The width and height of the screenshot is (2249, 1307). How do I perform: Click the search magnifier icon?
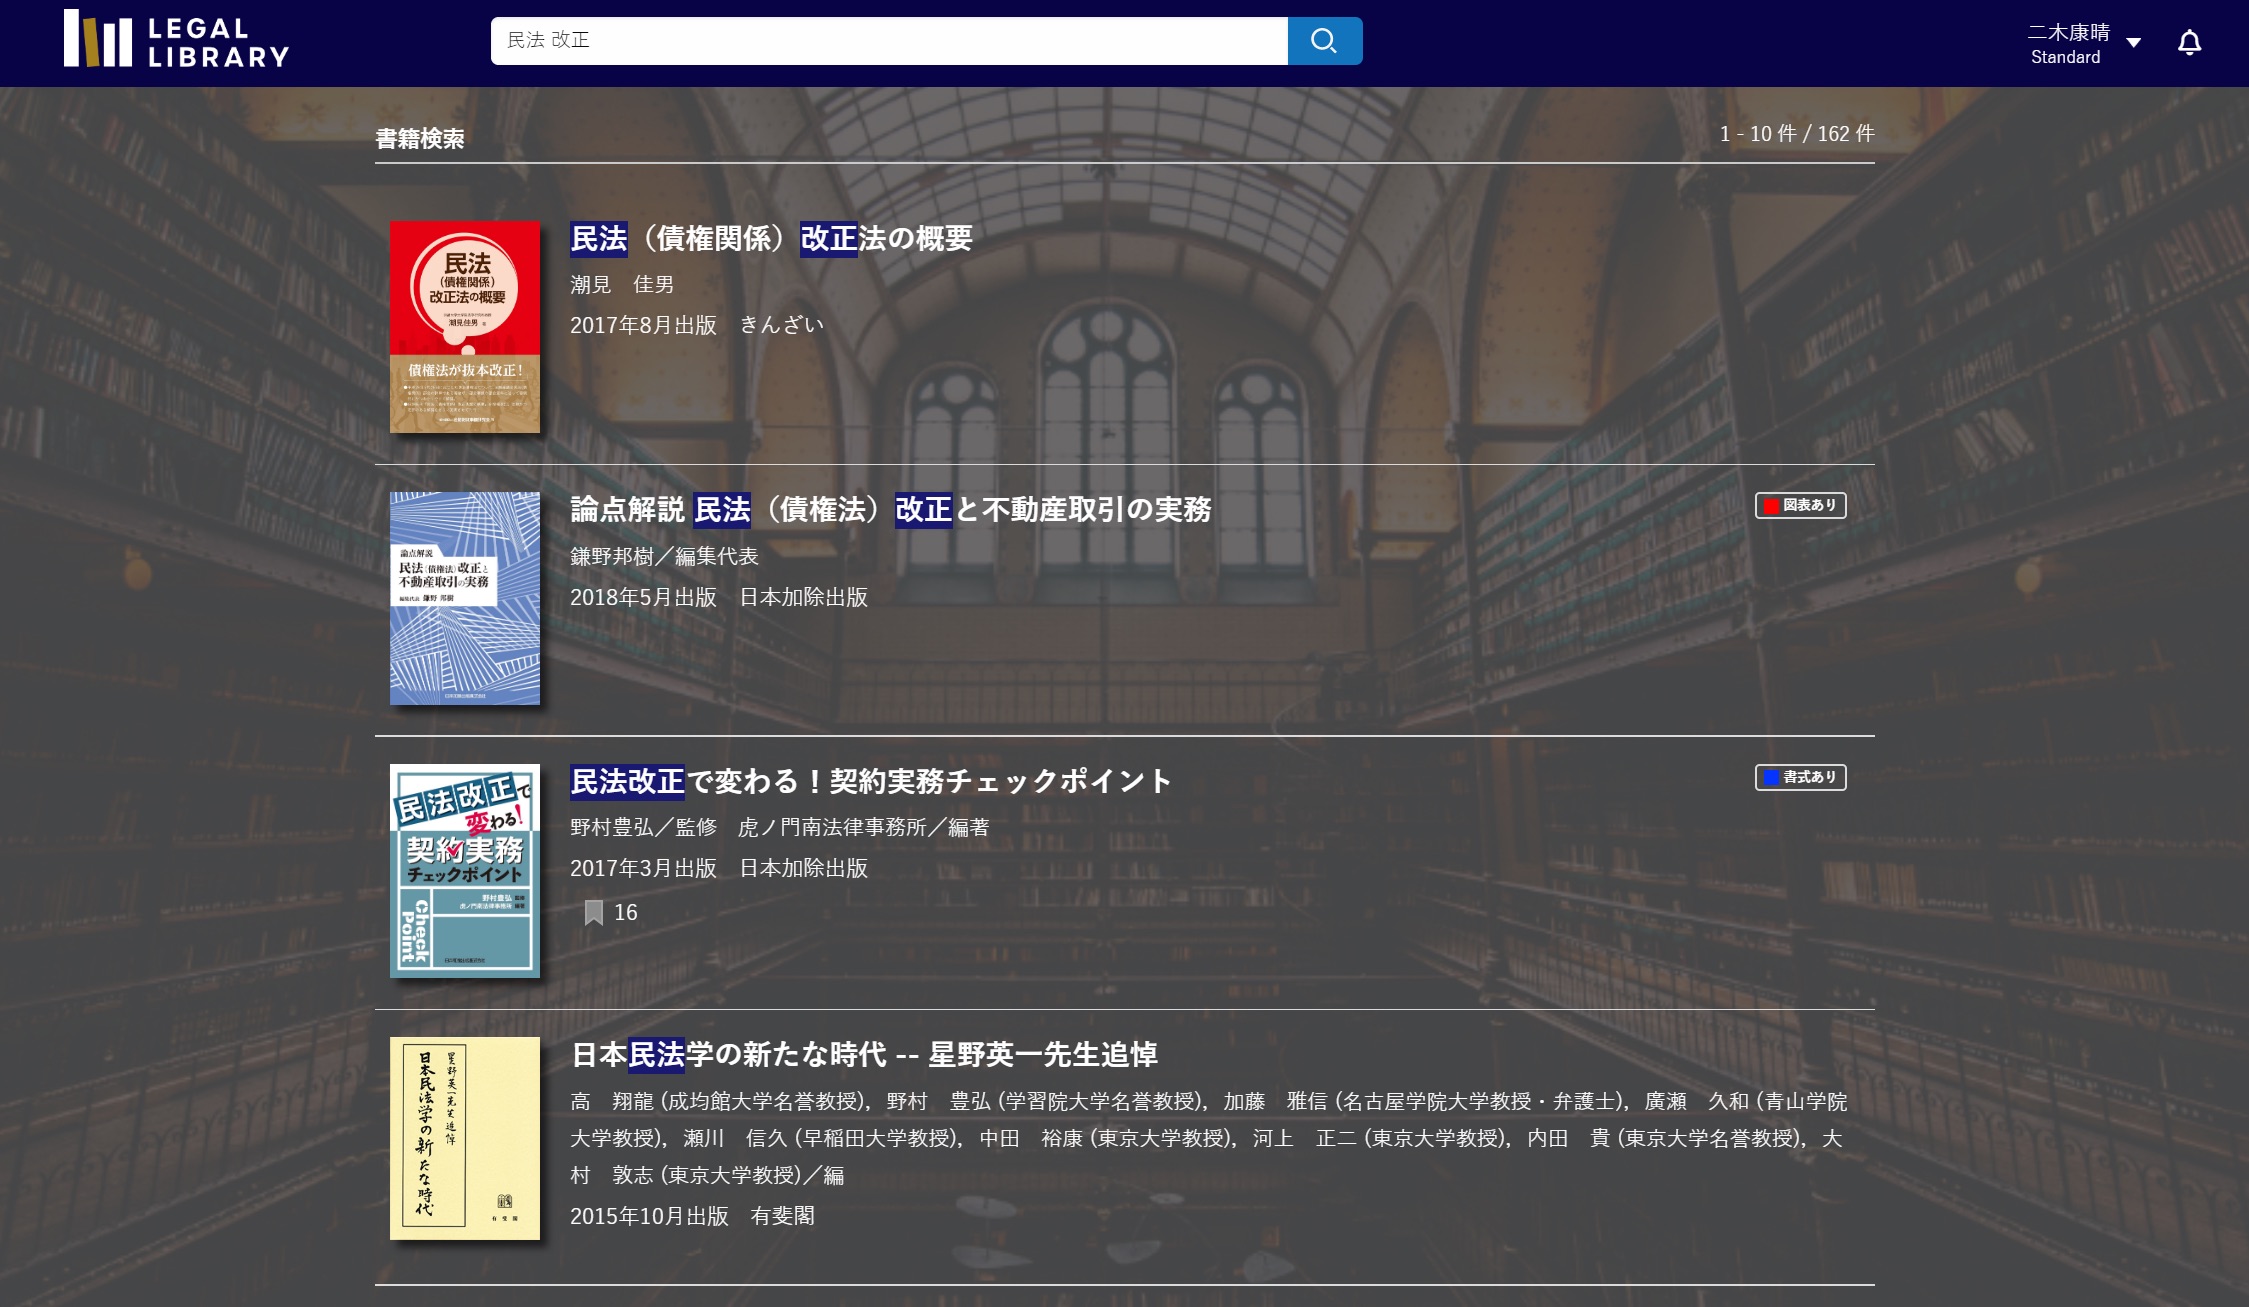coord(1323,41)
